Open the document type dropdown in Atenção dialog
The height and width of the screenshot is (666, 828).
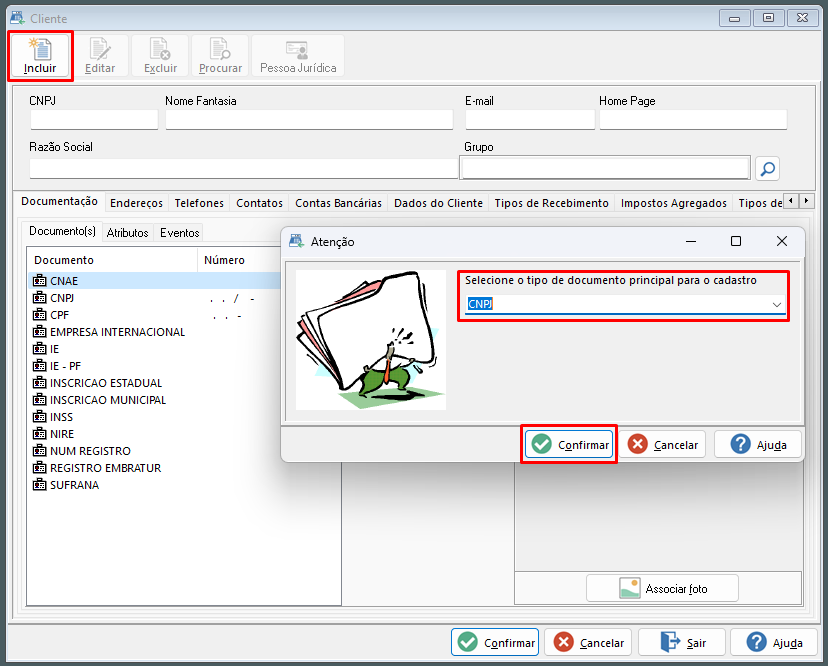[x=776, y=304]
